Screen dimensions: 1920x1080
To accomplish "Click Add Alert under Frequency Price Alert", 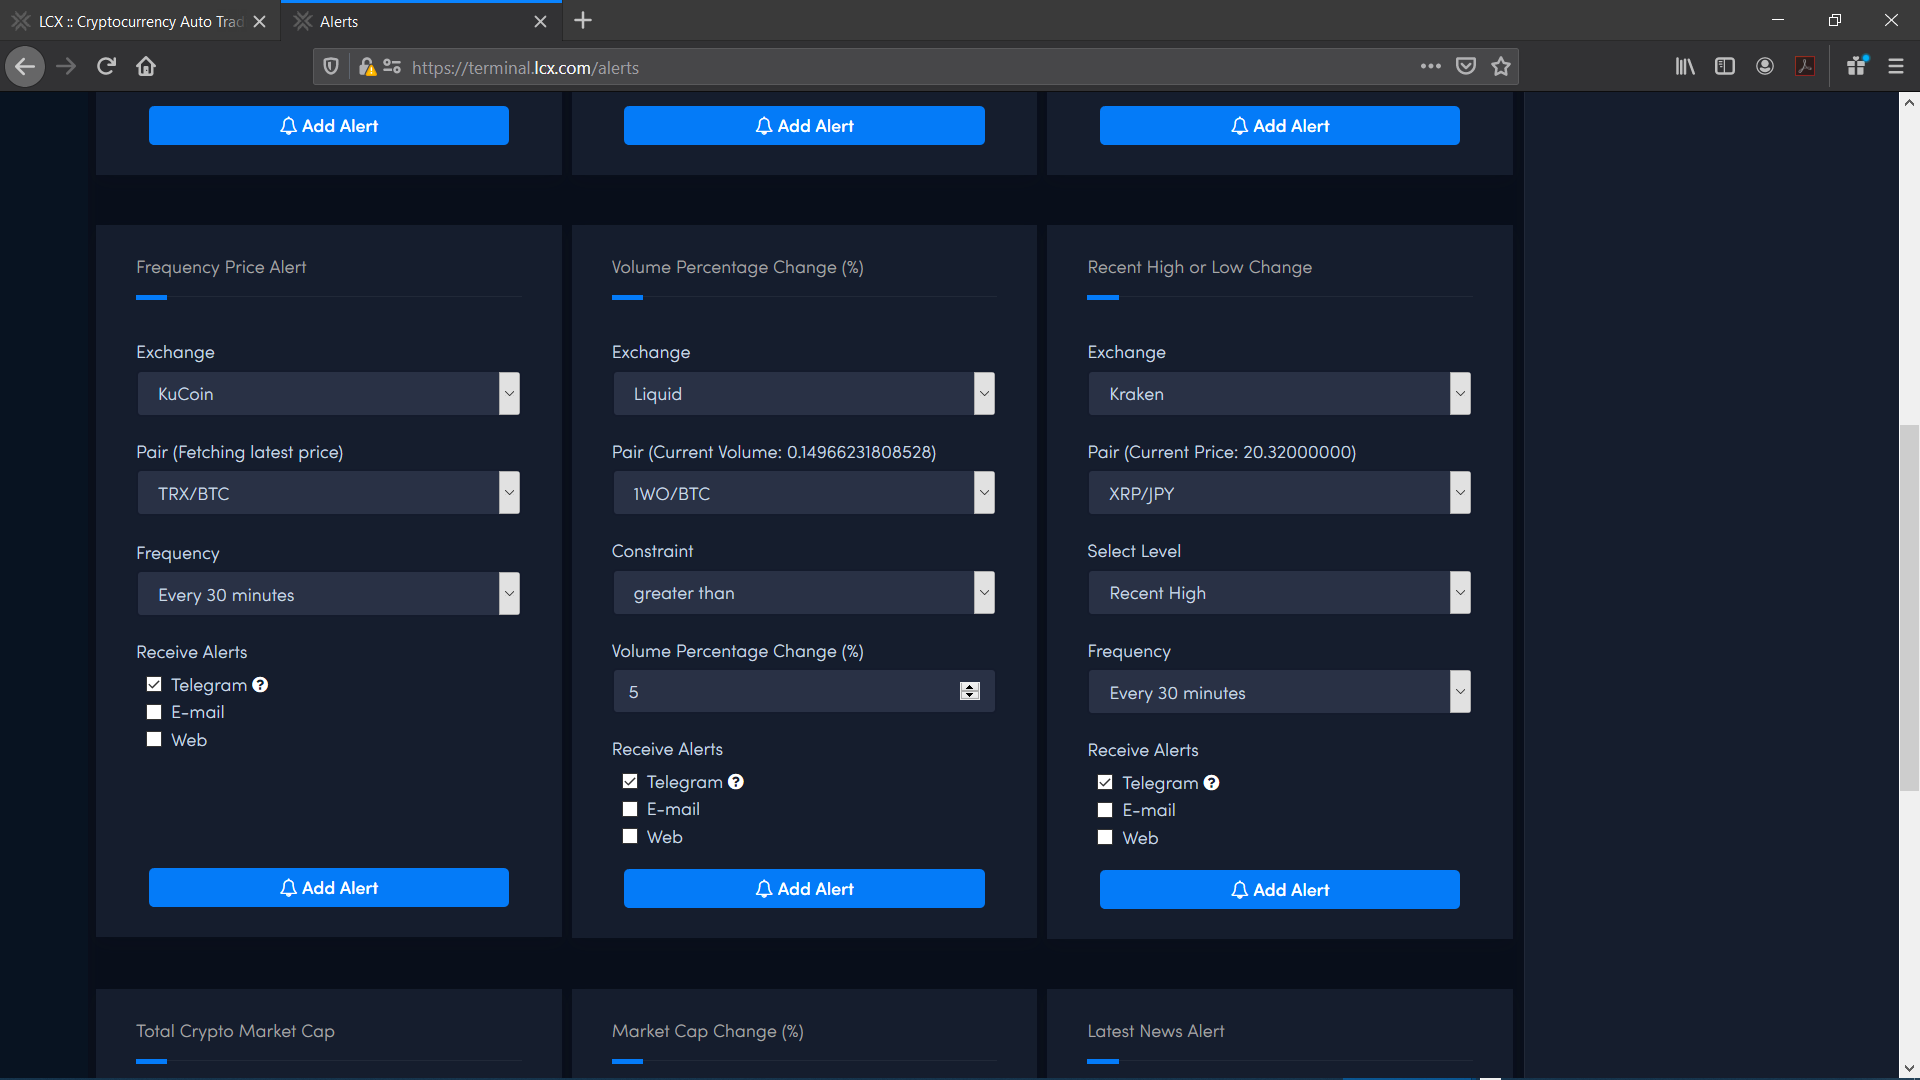I will click(328, 887).
